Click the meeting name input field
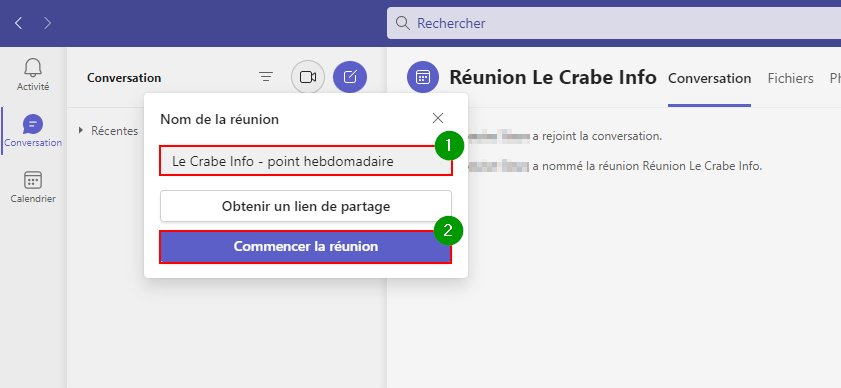This screenshot has width=841, height=388. 306,160
